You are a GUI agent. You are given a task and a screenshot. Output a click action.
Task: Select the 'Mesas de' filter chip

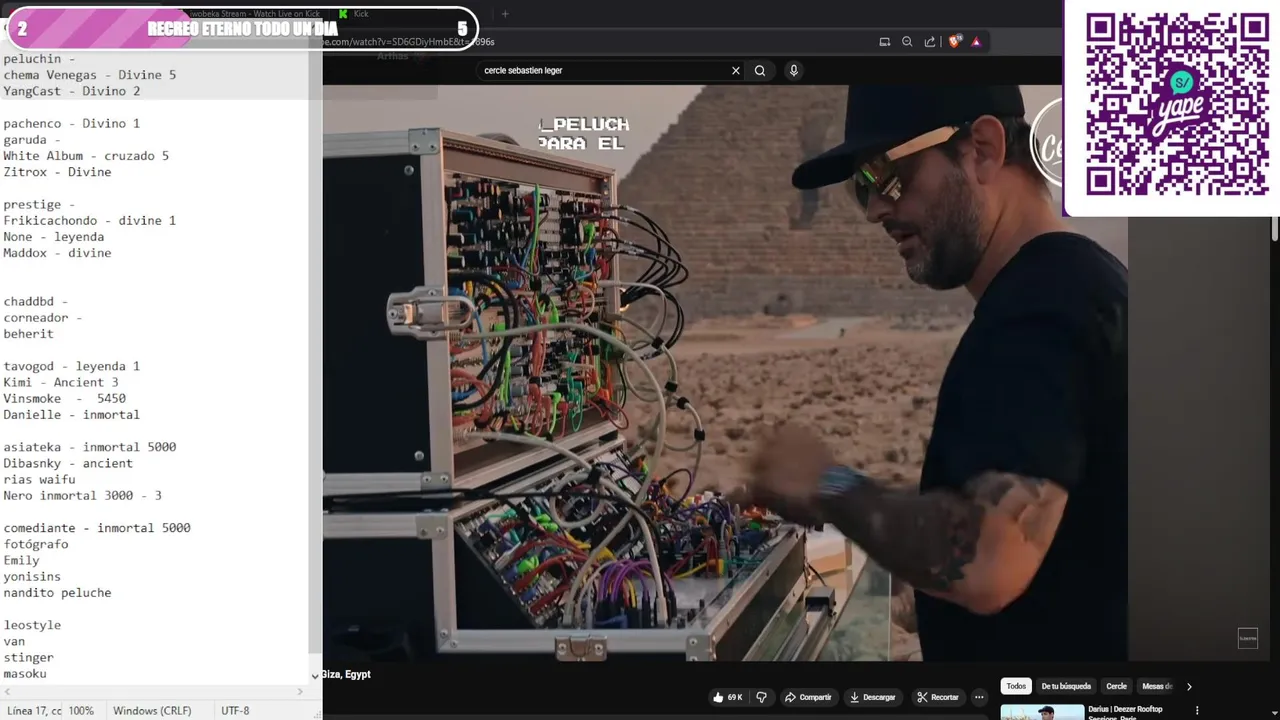coord(1156,686)
